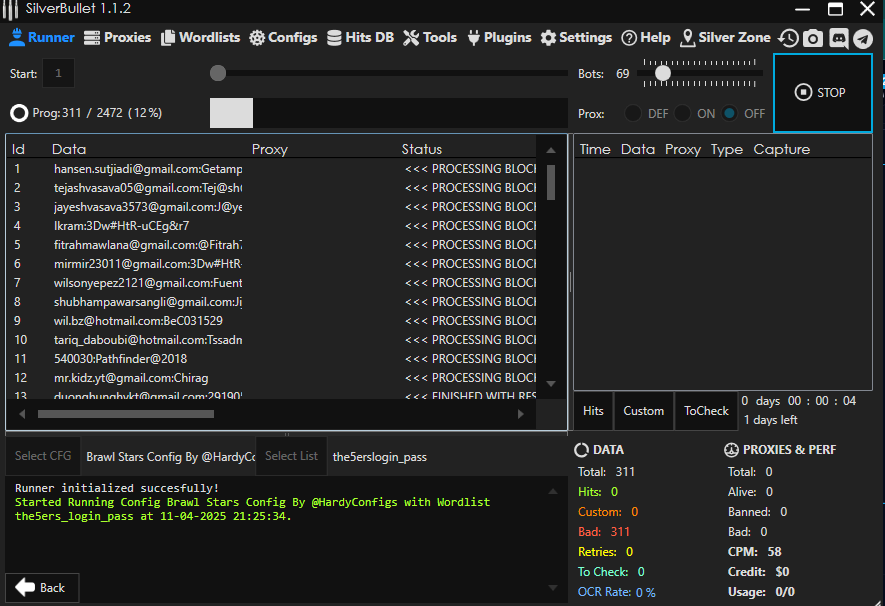Screen dimensions: 885x606
Task: Switch to the Custom results tab
Action: coord(643,411)
